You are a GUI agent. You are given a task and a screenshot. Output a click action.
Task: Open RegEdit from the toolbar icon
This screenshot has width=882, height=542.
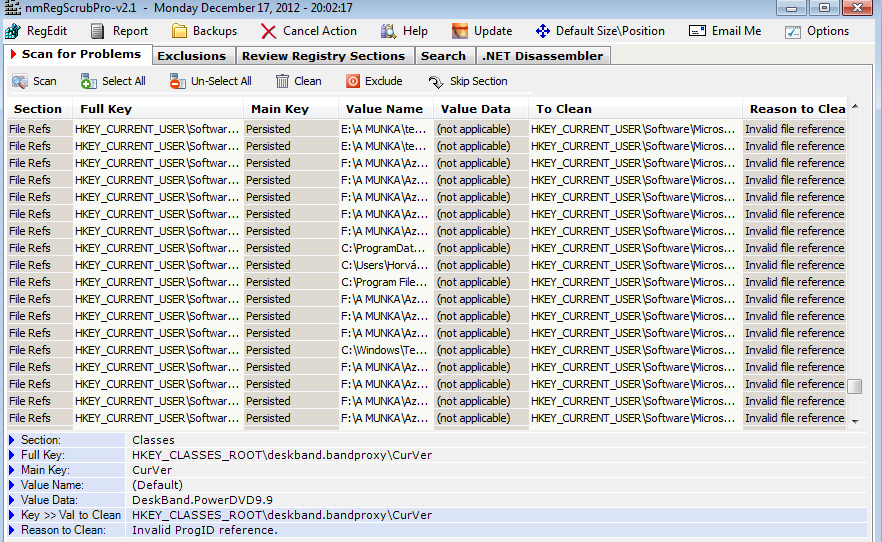12,31
